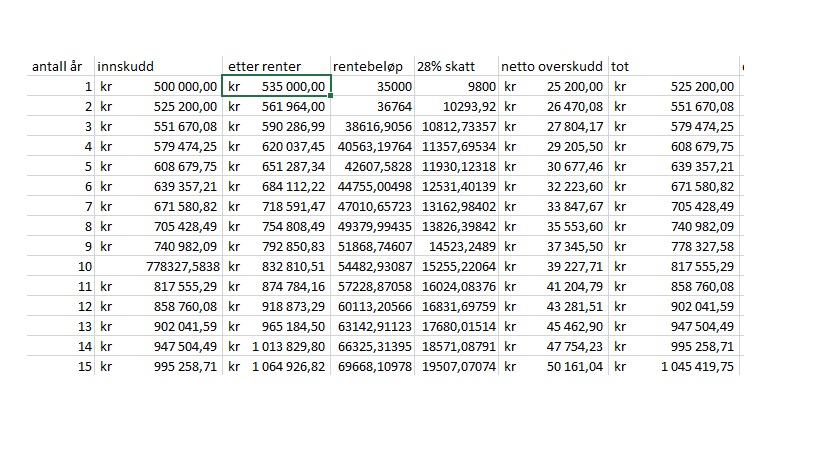Select etter renter cell 620 037,45

(276, 146)
